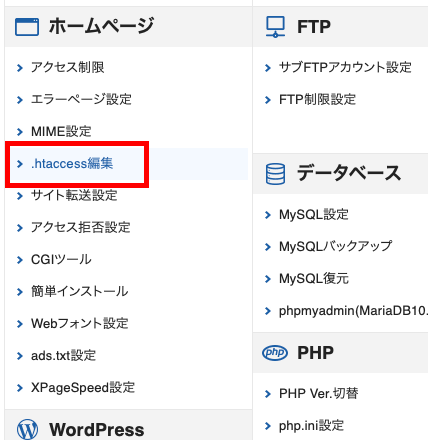This screenshot has width=428, height=440.
Task: Click chevron arrow beside 簡単インストール
Action: [x=20, y=292]
